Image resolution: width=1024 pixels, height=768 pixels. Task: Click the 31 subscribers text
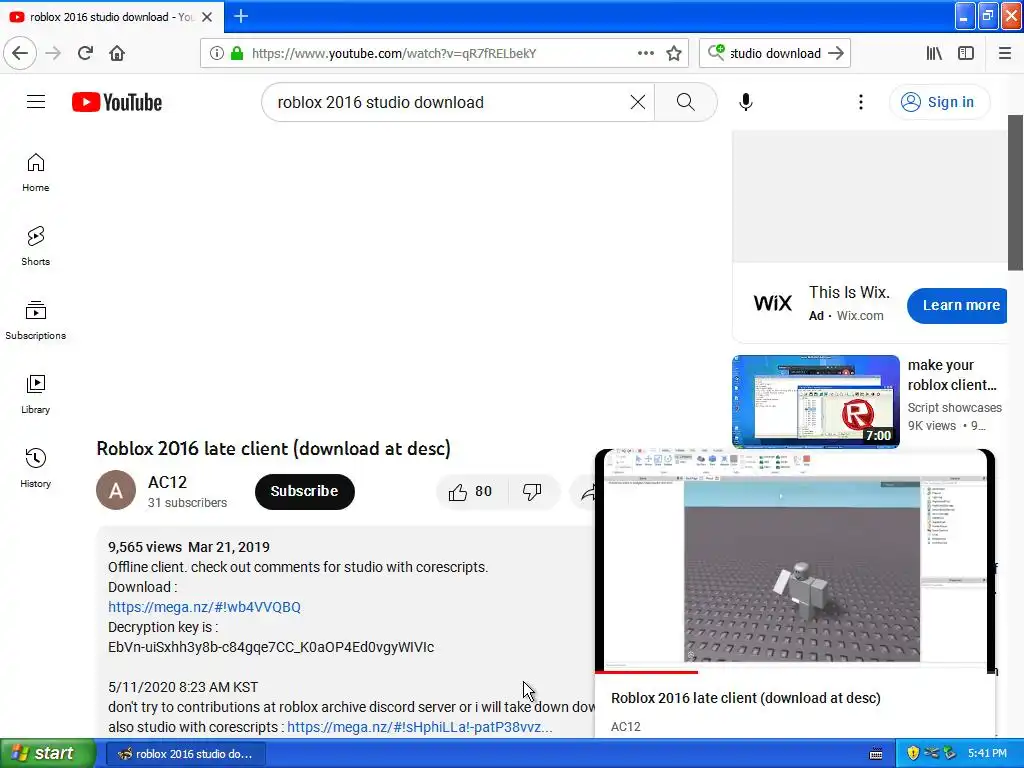point(187,503)
